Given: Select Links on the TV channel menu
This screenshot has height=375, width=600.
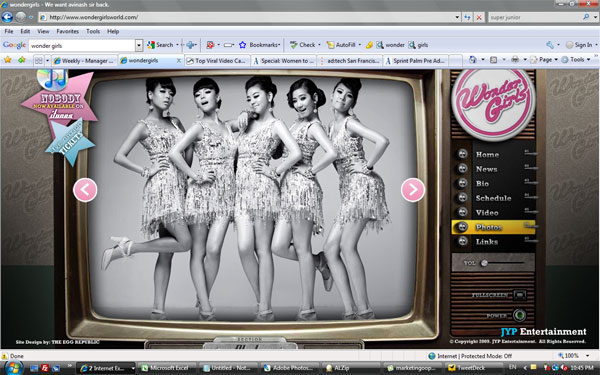Looking at the screenshot, I should click(487, 242).
